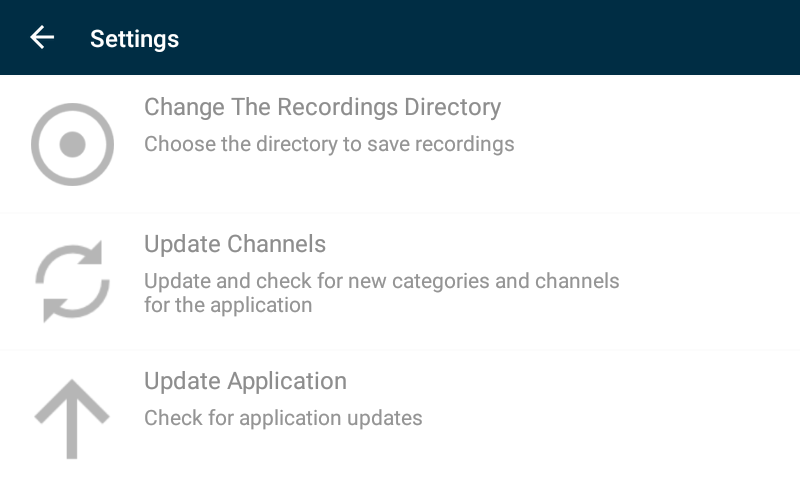Screen dimensions: 800x480
Task: Click "Update and check for new categories" line
Action: [381, 281]
